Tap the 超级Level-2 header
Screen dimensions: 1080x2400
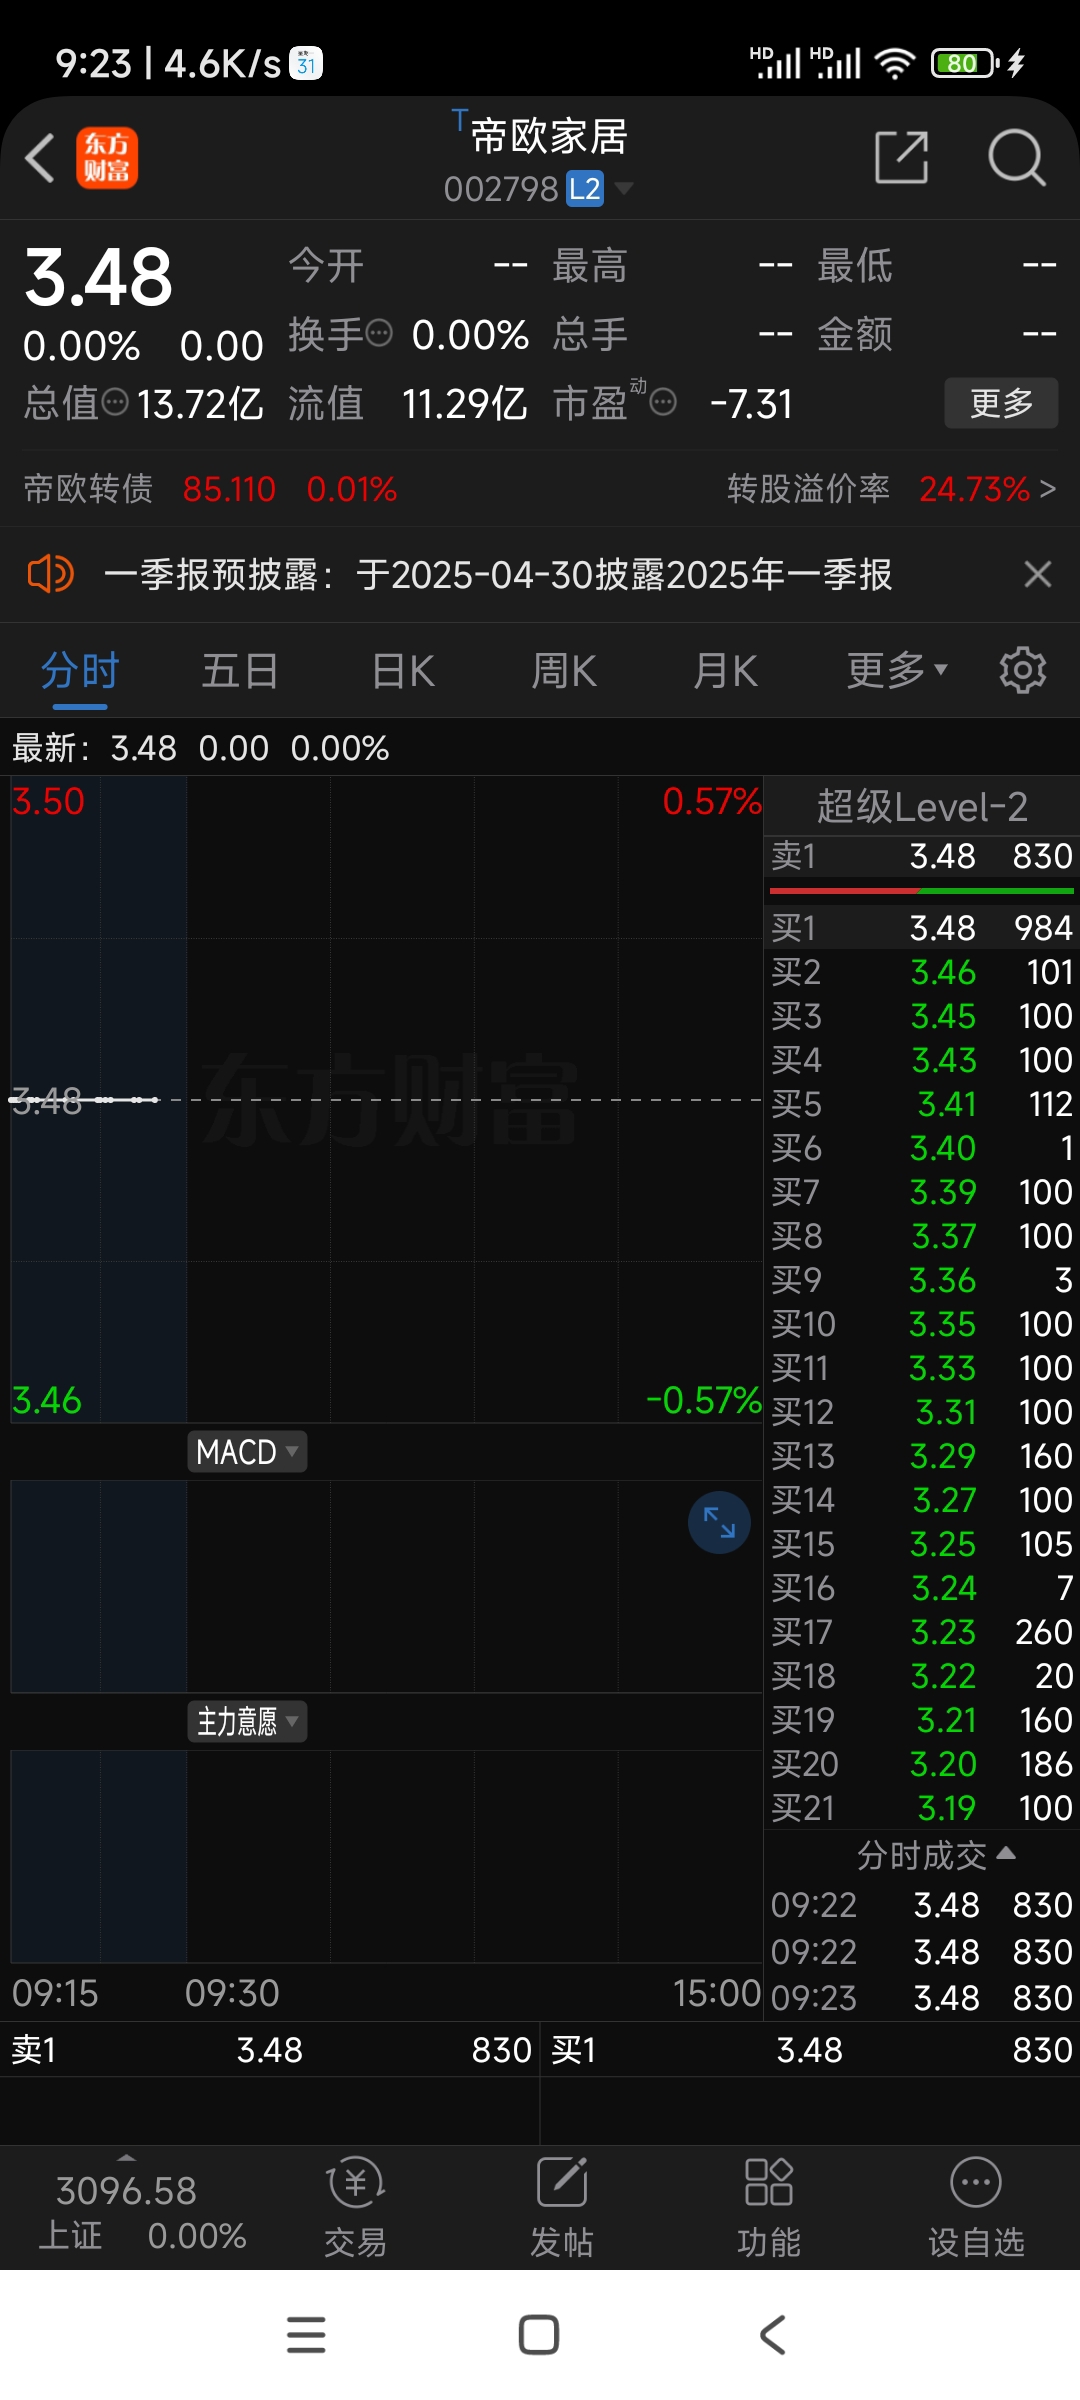[922, 806]
